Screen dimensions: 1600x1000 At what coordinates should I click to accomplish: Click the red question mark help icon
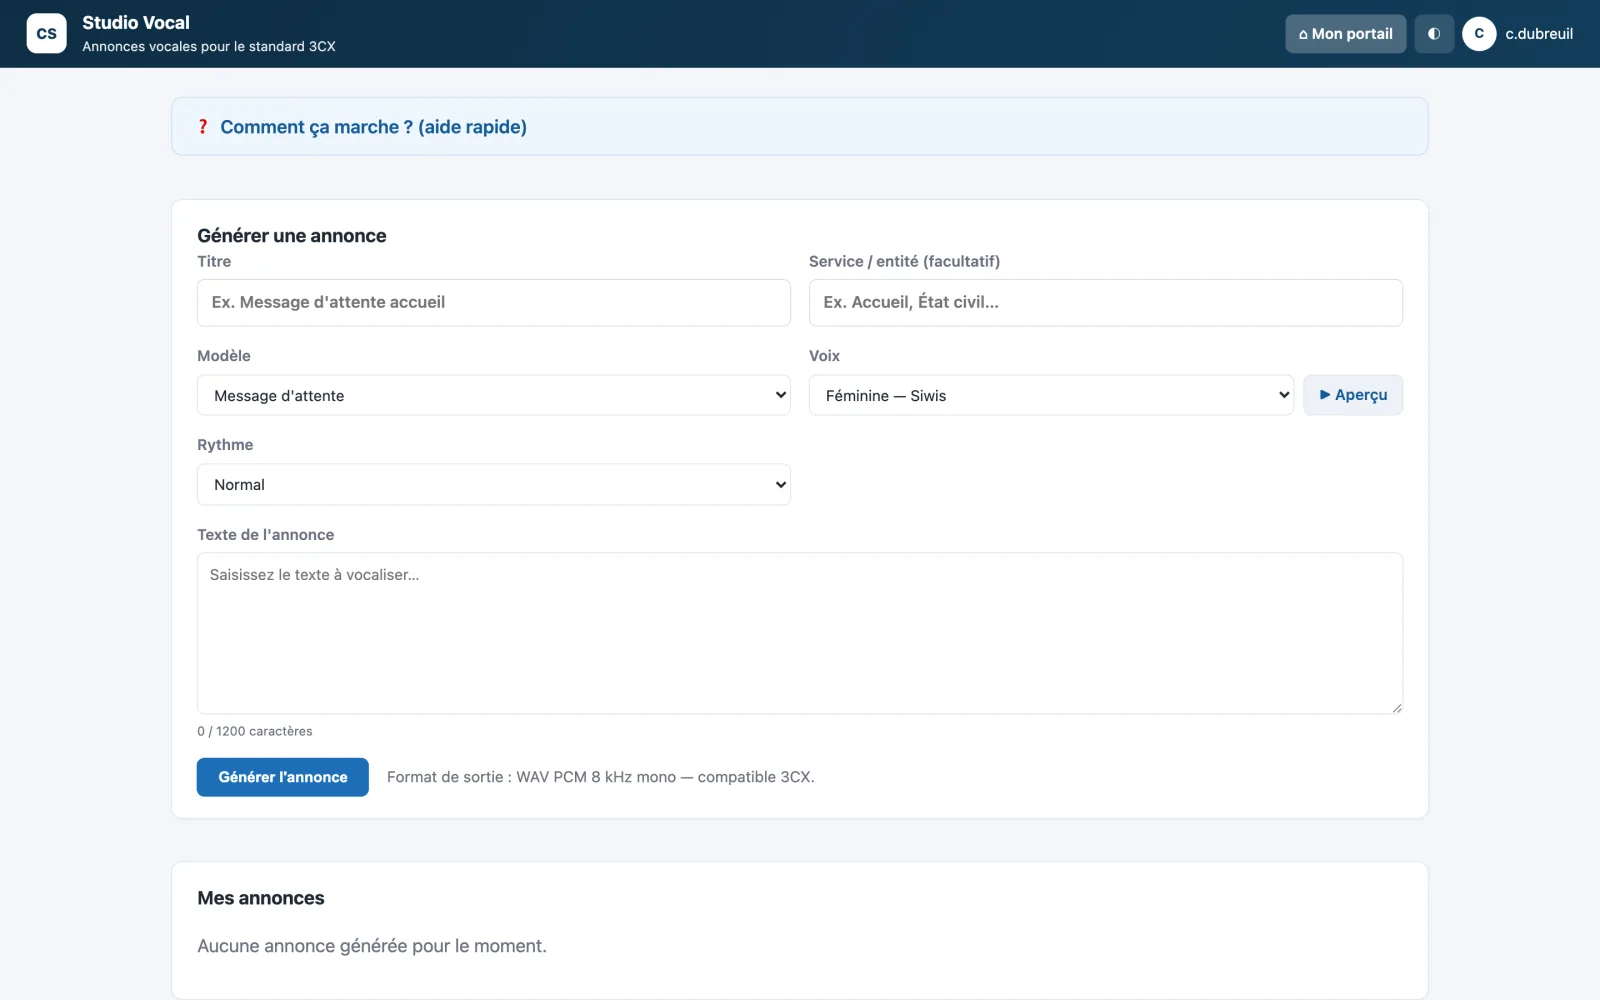pos(203,127)
